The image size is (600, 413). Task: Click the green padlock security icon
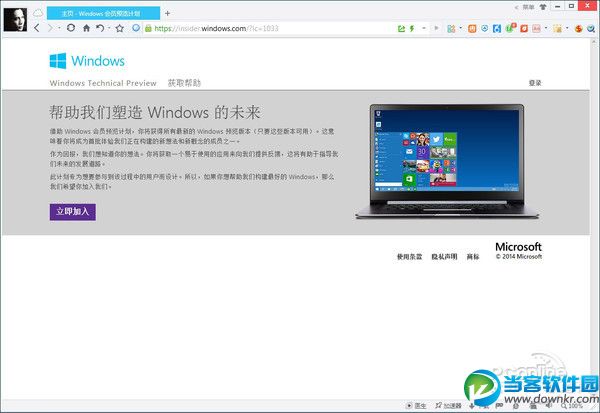pos(148,28)
